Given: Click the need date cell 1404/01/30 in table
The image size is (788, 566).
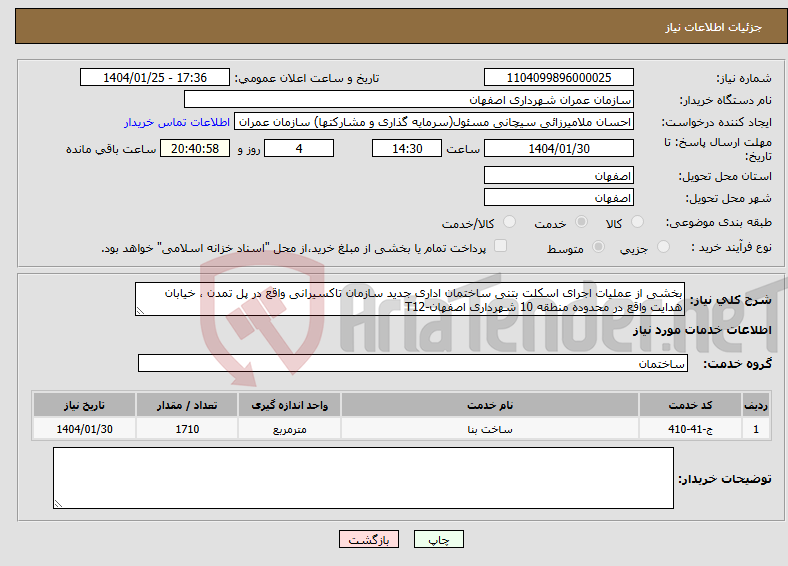Looking at the screenshot, I should pos(84,429).
